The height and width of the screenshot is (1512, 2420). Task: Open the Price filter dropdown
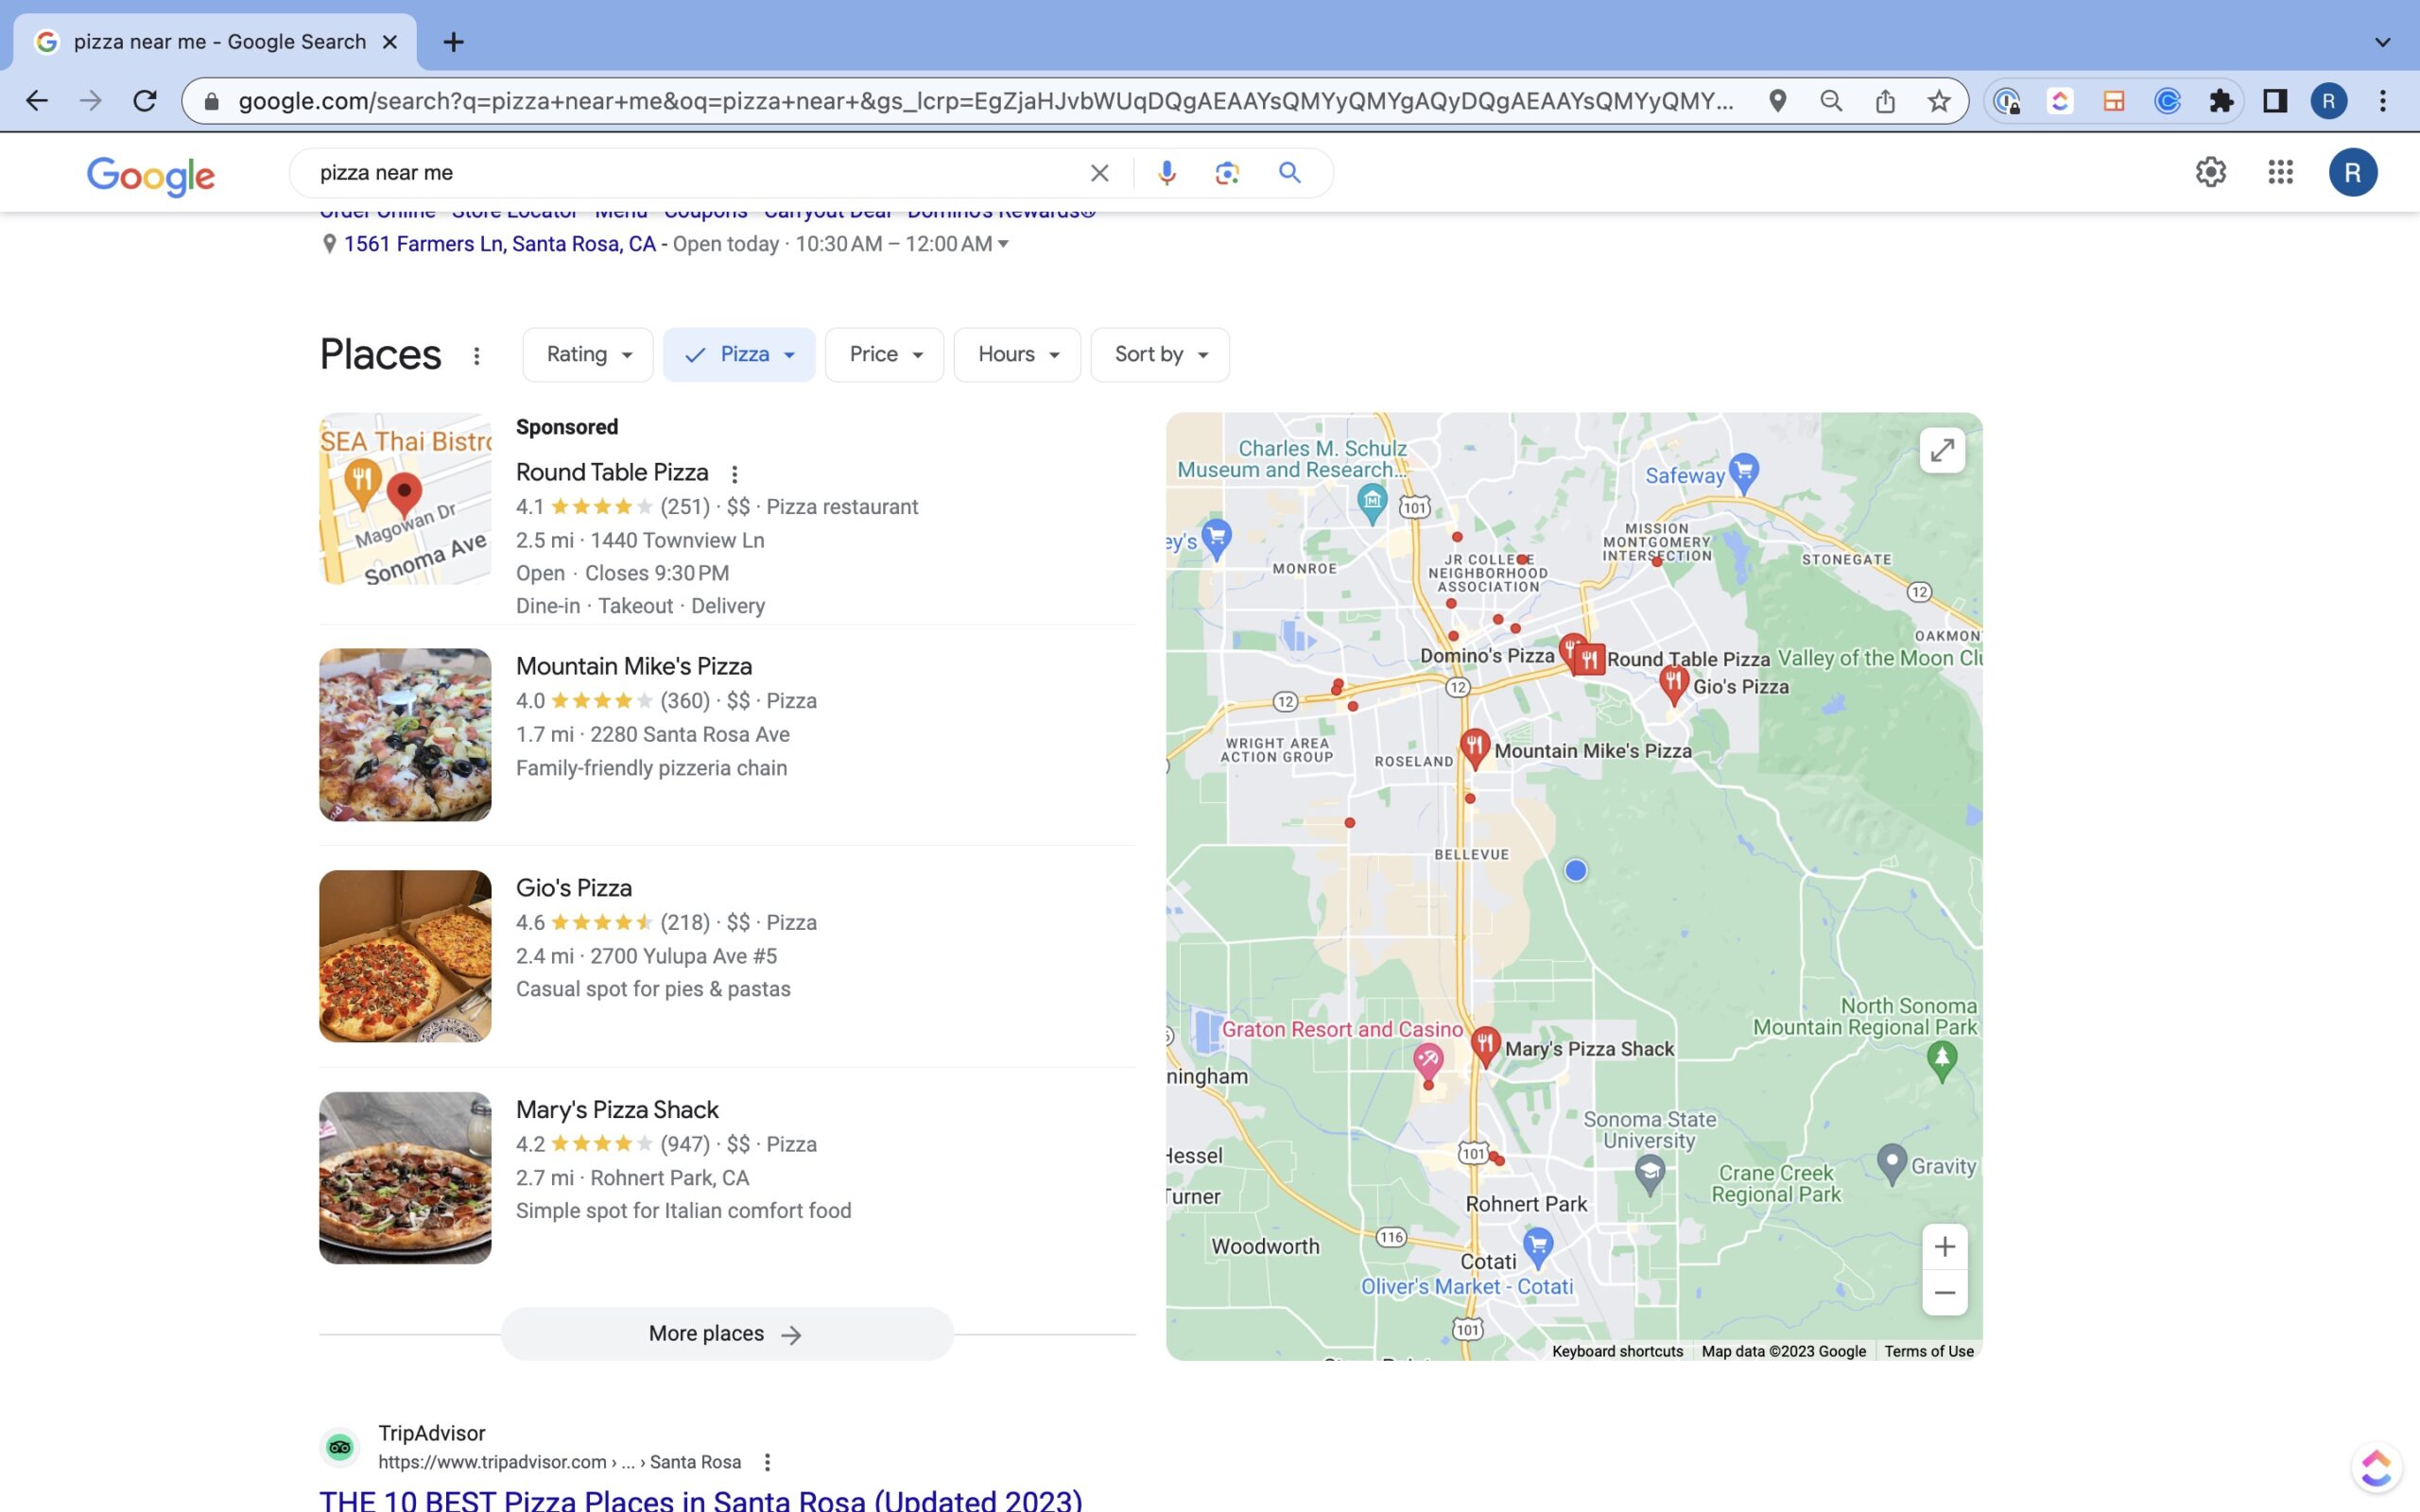884,354
